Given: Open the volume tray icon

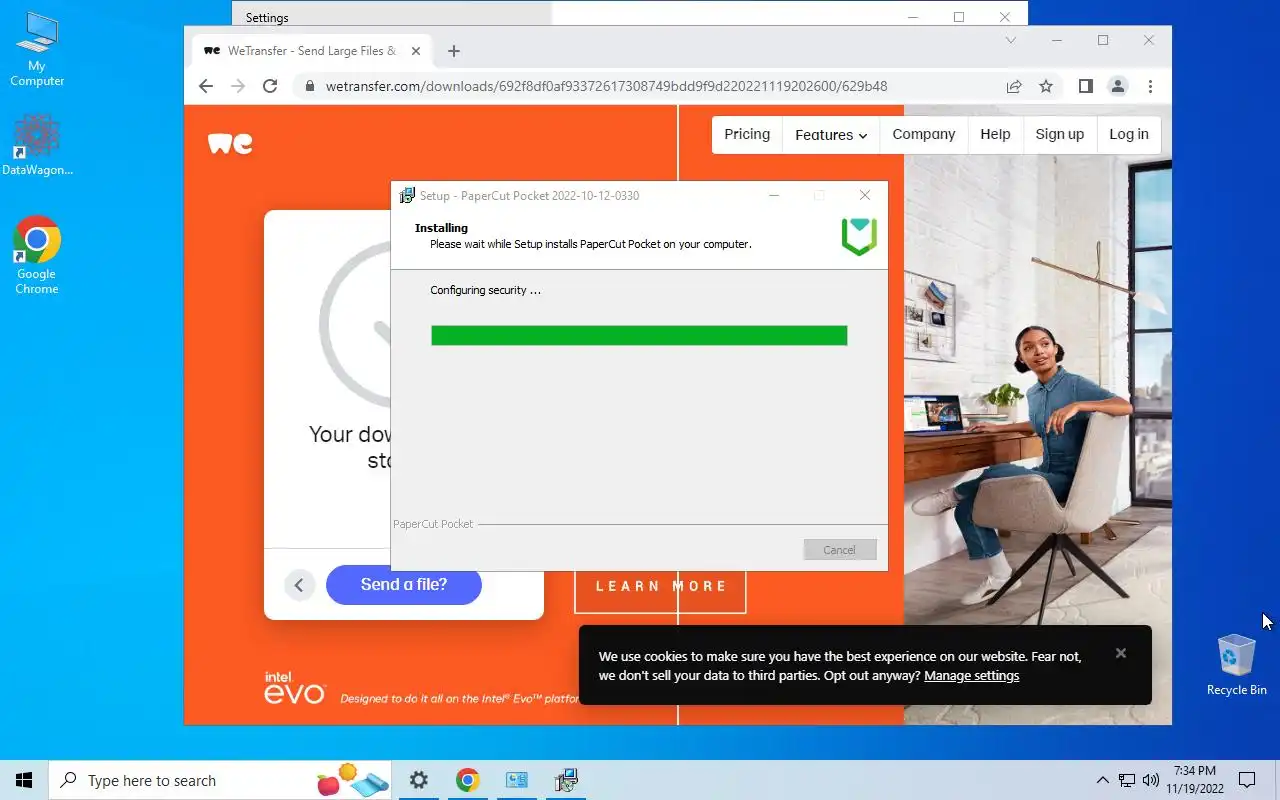Looking at the screenshot, I should pyautogui.click(x=1151, y=780).
